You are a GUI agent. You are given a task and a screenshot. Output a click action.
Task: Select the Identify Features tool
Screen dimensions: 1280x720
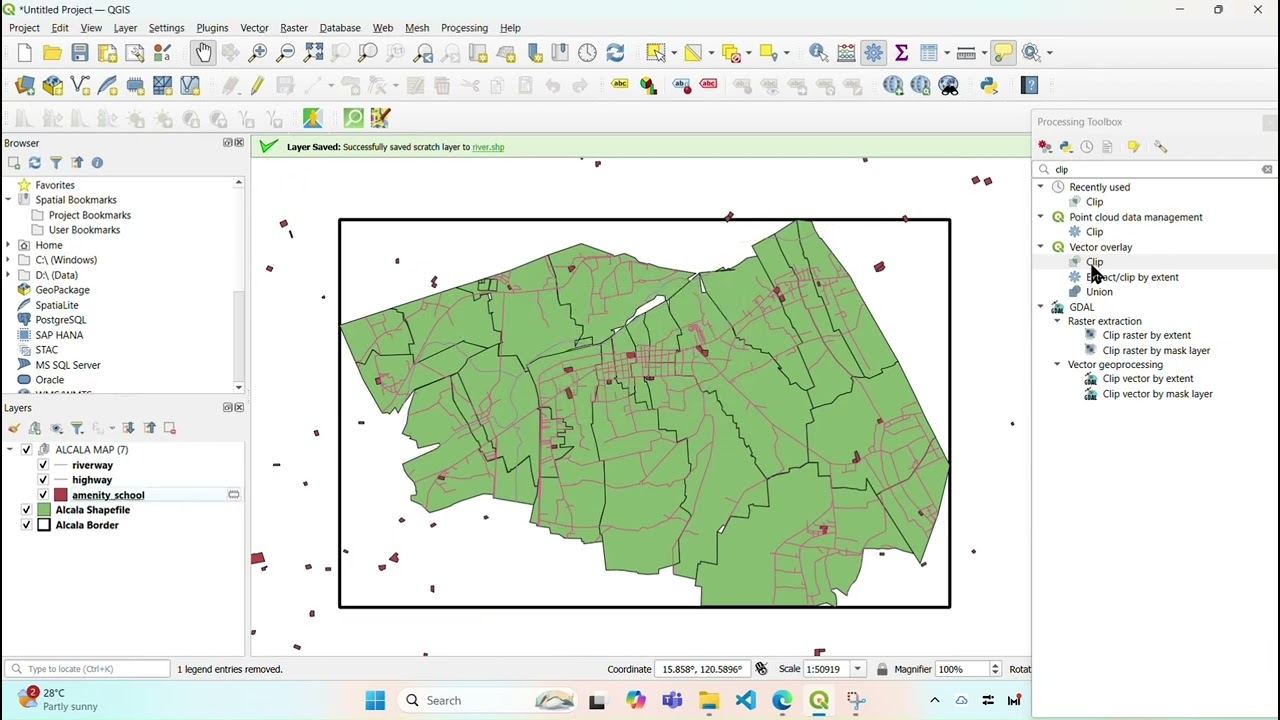[818, 53]
